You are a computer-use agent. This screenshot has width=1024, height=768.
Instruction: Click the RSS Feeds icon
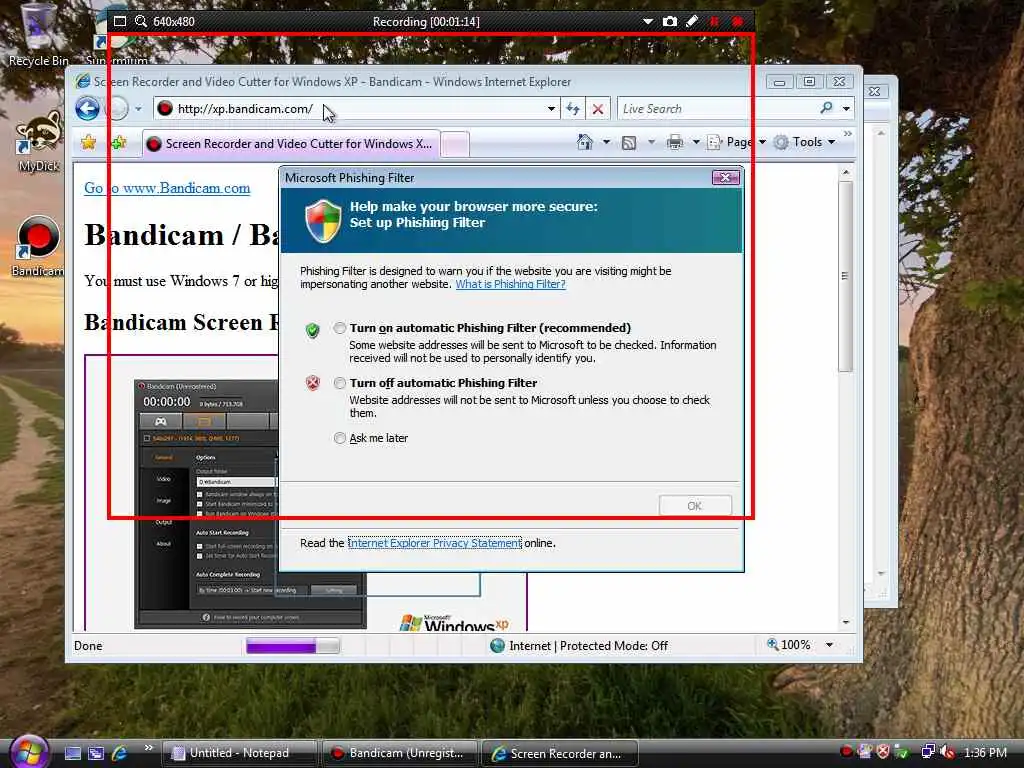(629, 142)
